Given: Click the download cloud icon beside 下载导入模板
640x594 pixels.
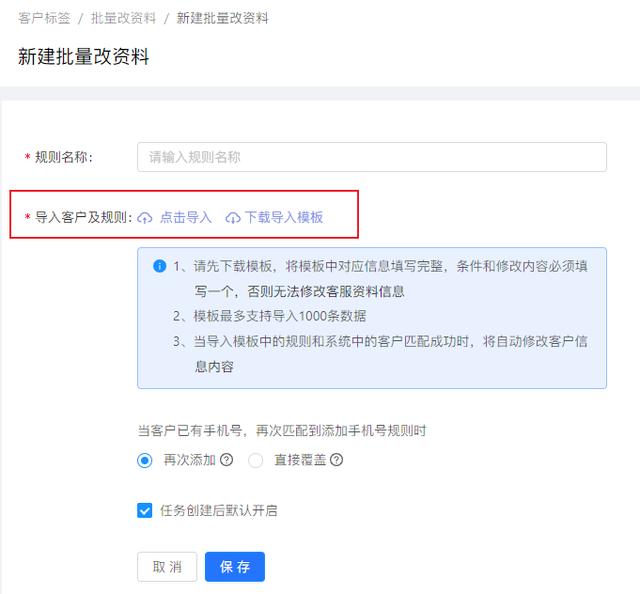Looking at the screenshot, I should pyautogui.click(x=233, y=218).
